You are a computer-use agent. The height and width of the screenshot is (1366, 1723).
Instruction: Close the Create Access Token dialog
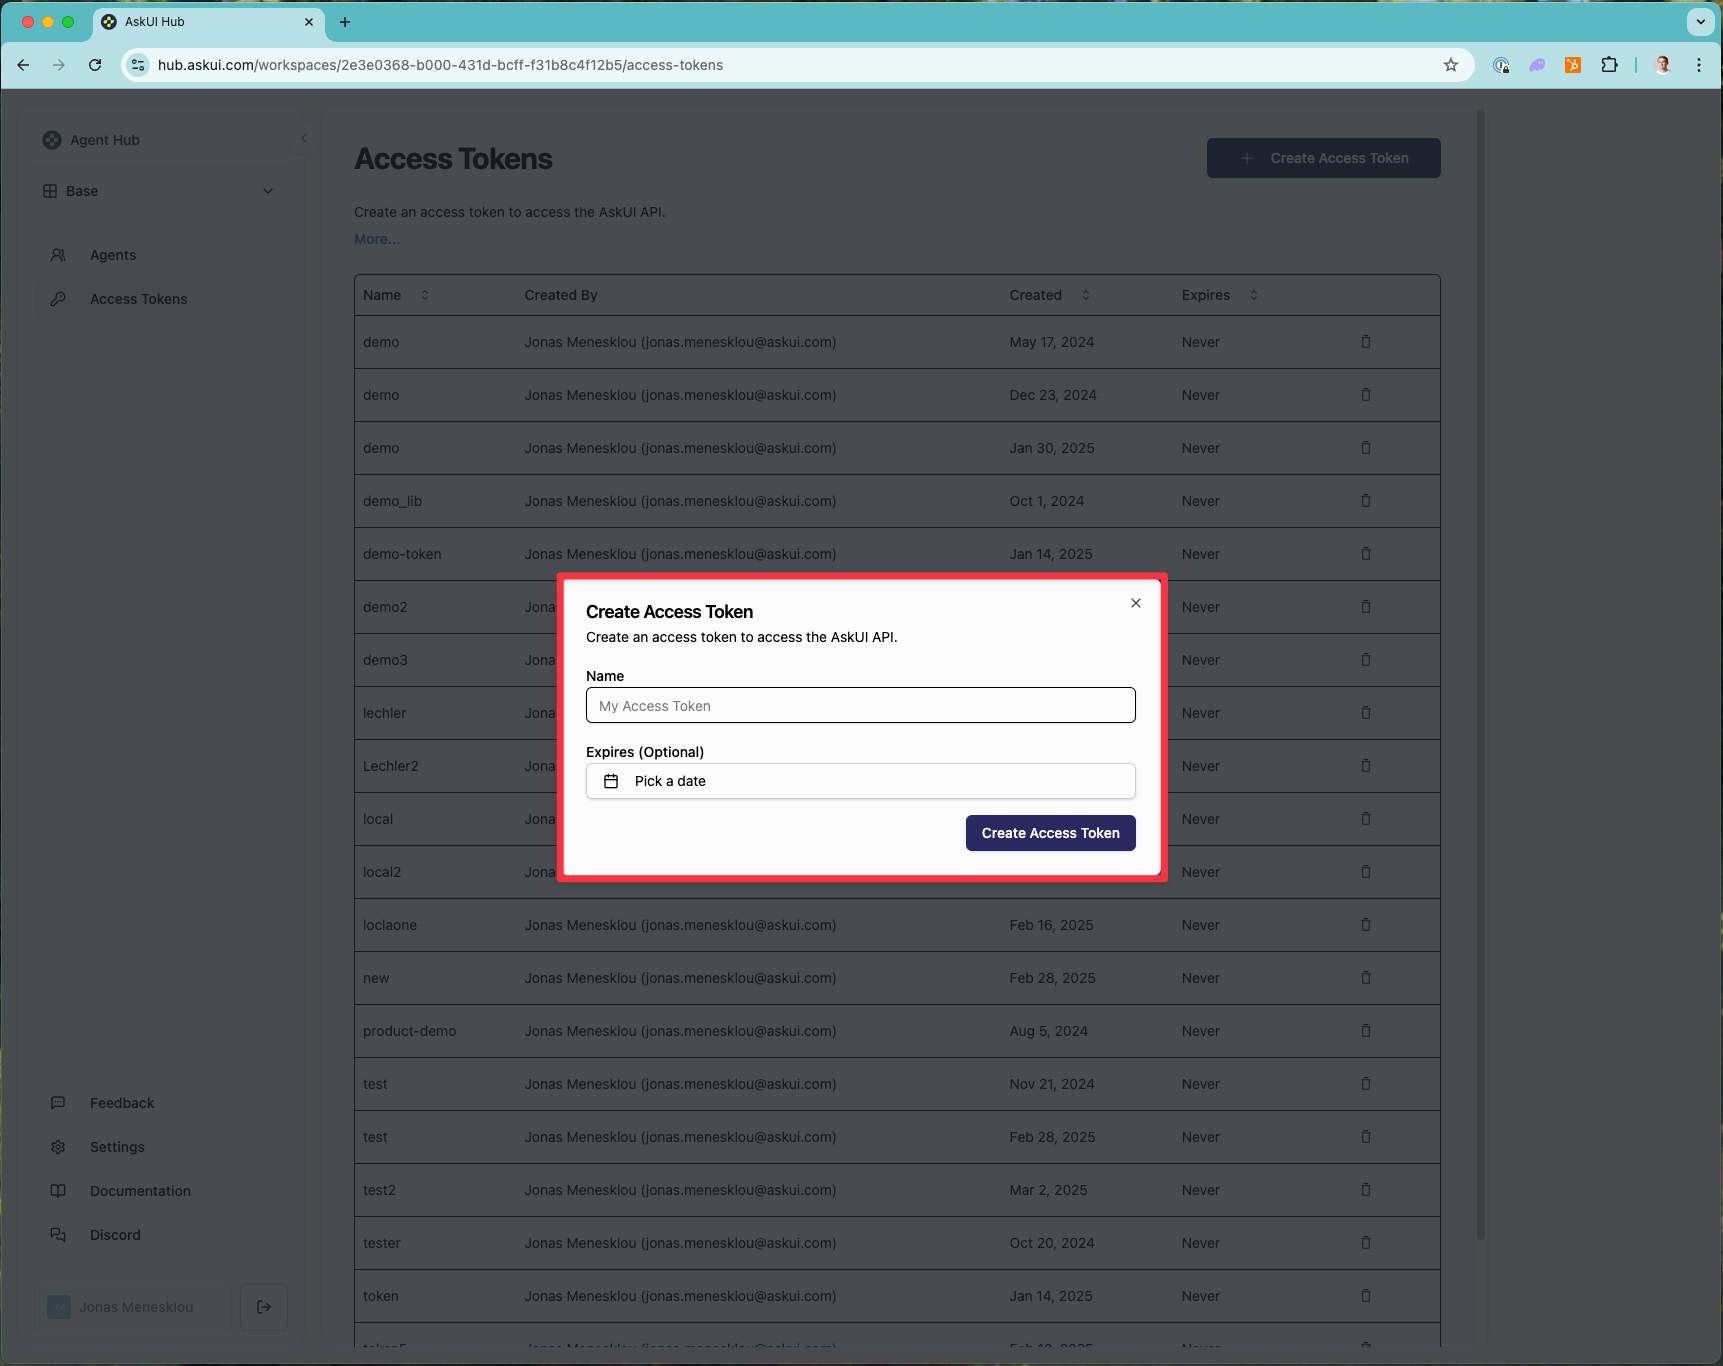point(1135,603)
